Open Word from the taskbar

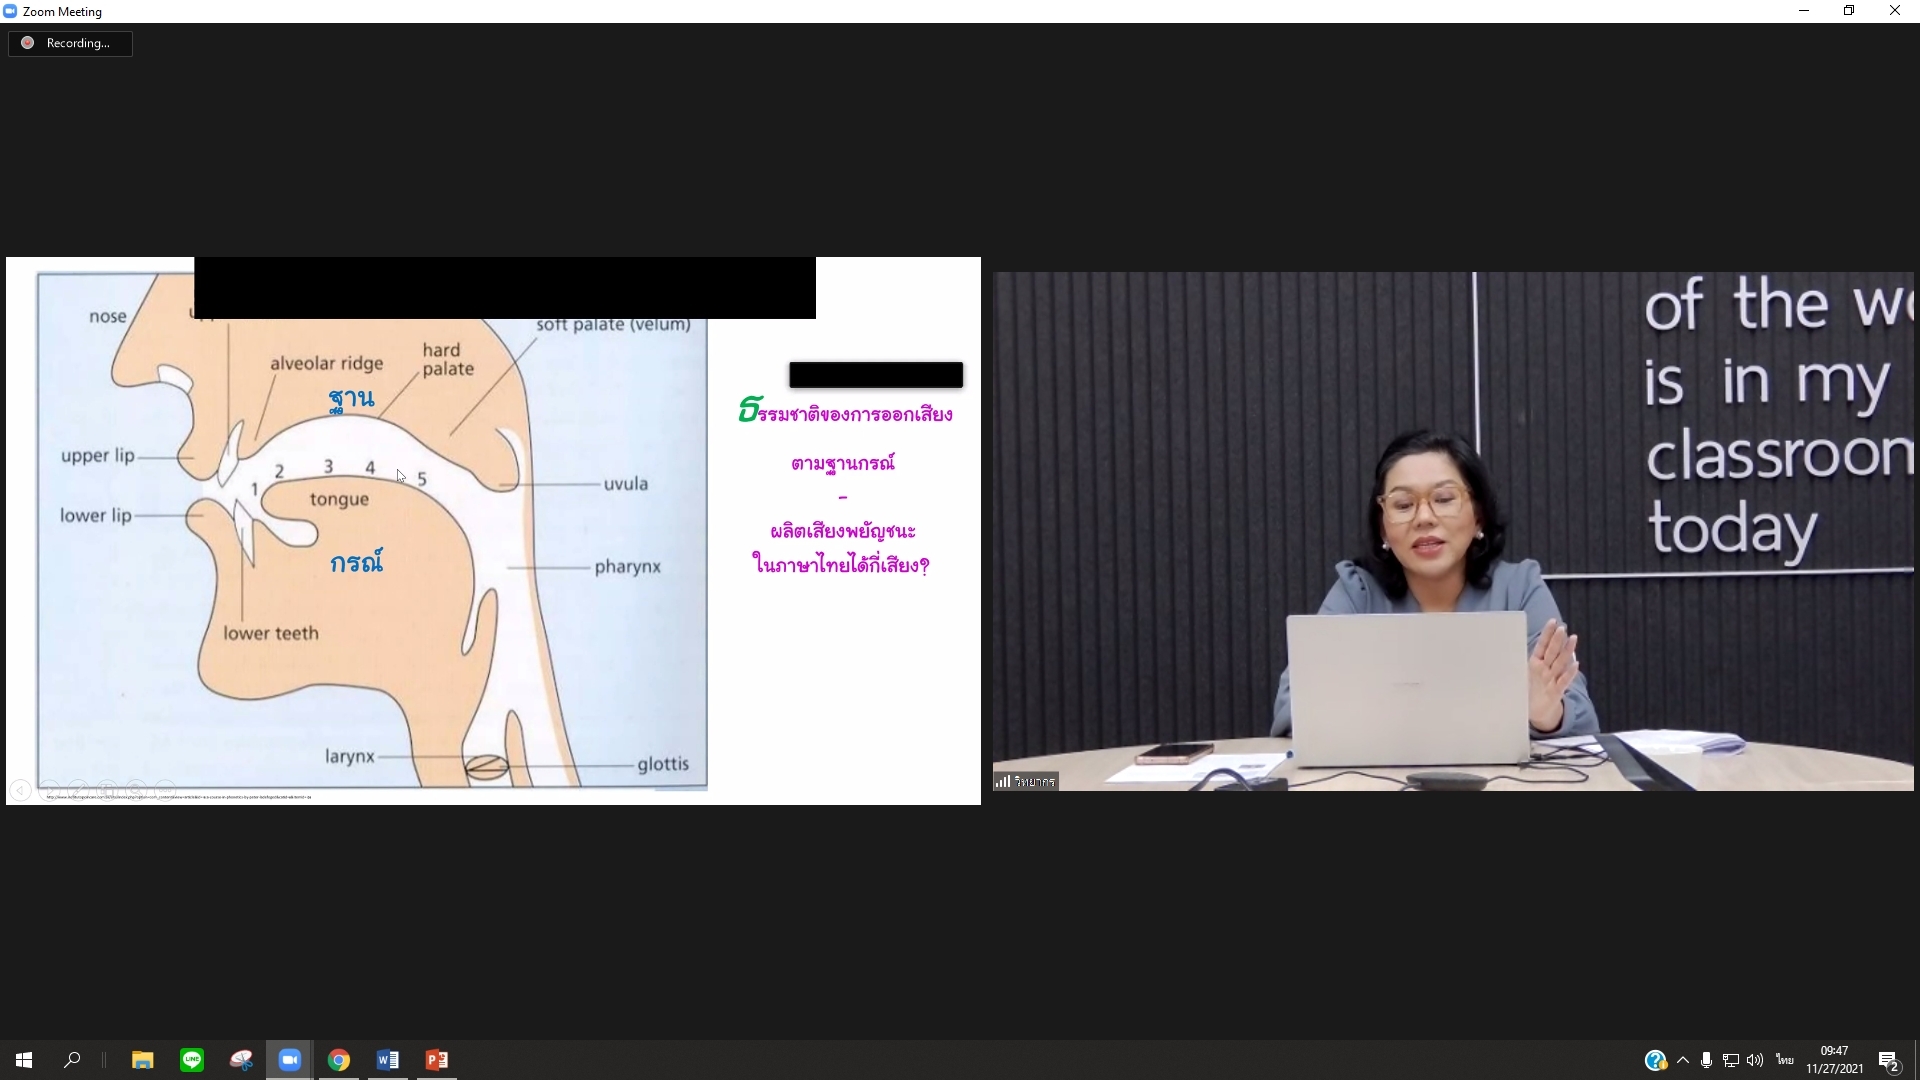coord(388,1060)
